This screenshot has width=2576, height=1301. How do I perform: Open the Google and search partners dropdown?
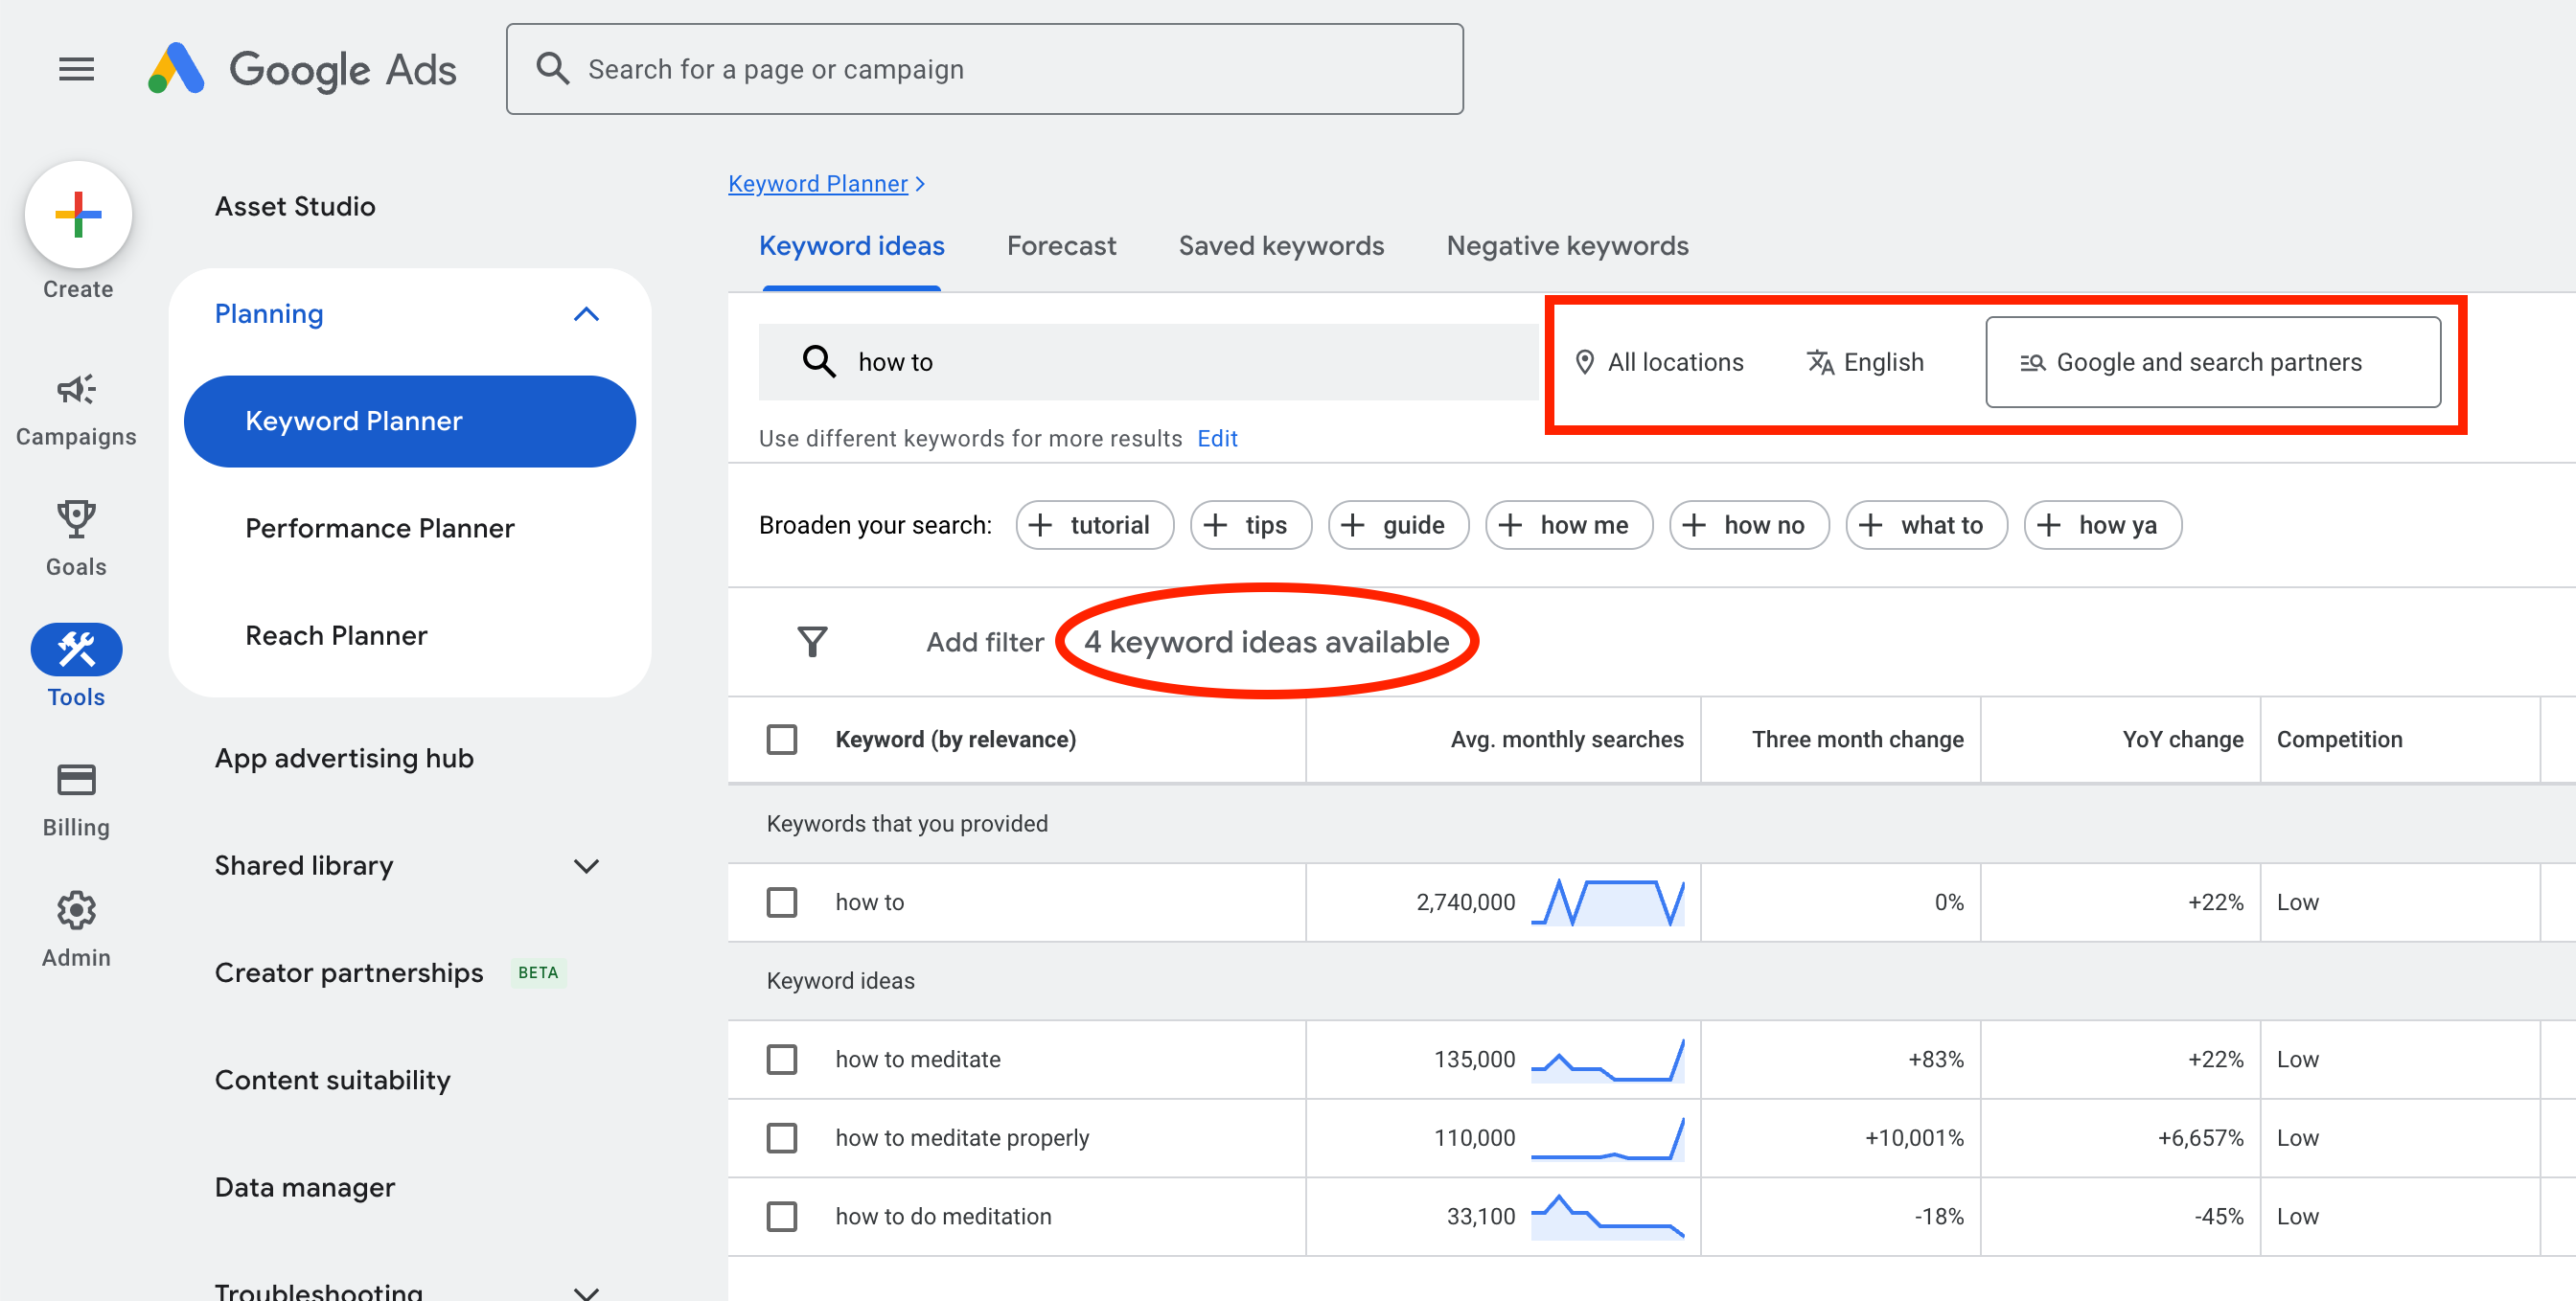pyautogui.click(x=2212, y=362)
